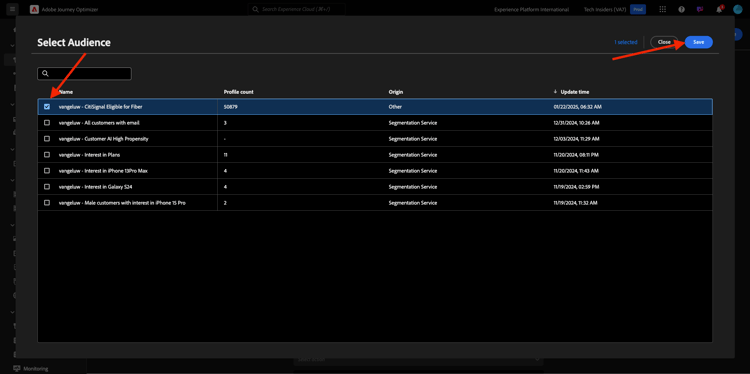The height and width of the screenshot is (374, 750).
Task: Check Interest in Galaxy S24 audience
Action: click(47, 187)
